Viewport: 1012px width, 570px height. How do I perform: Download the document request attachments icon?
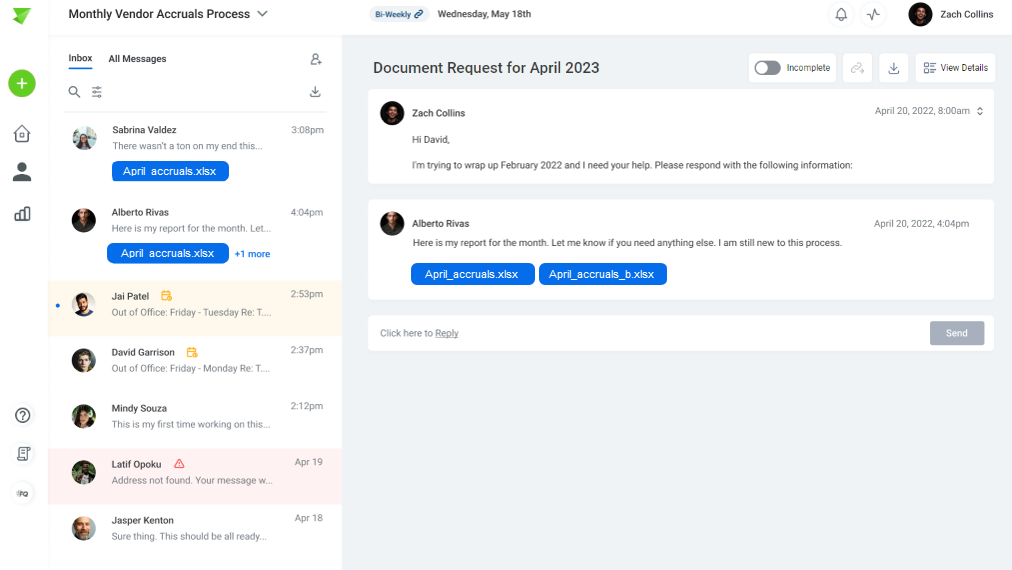[893, 68]
